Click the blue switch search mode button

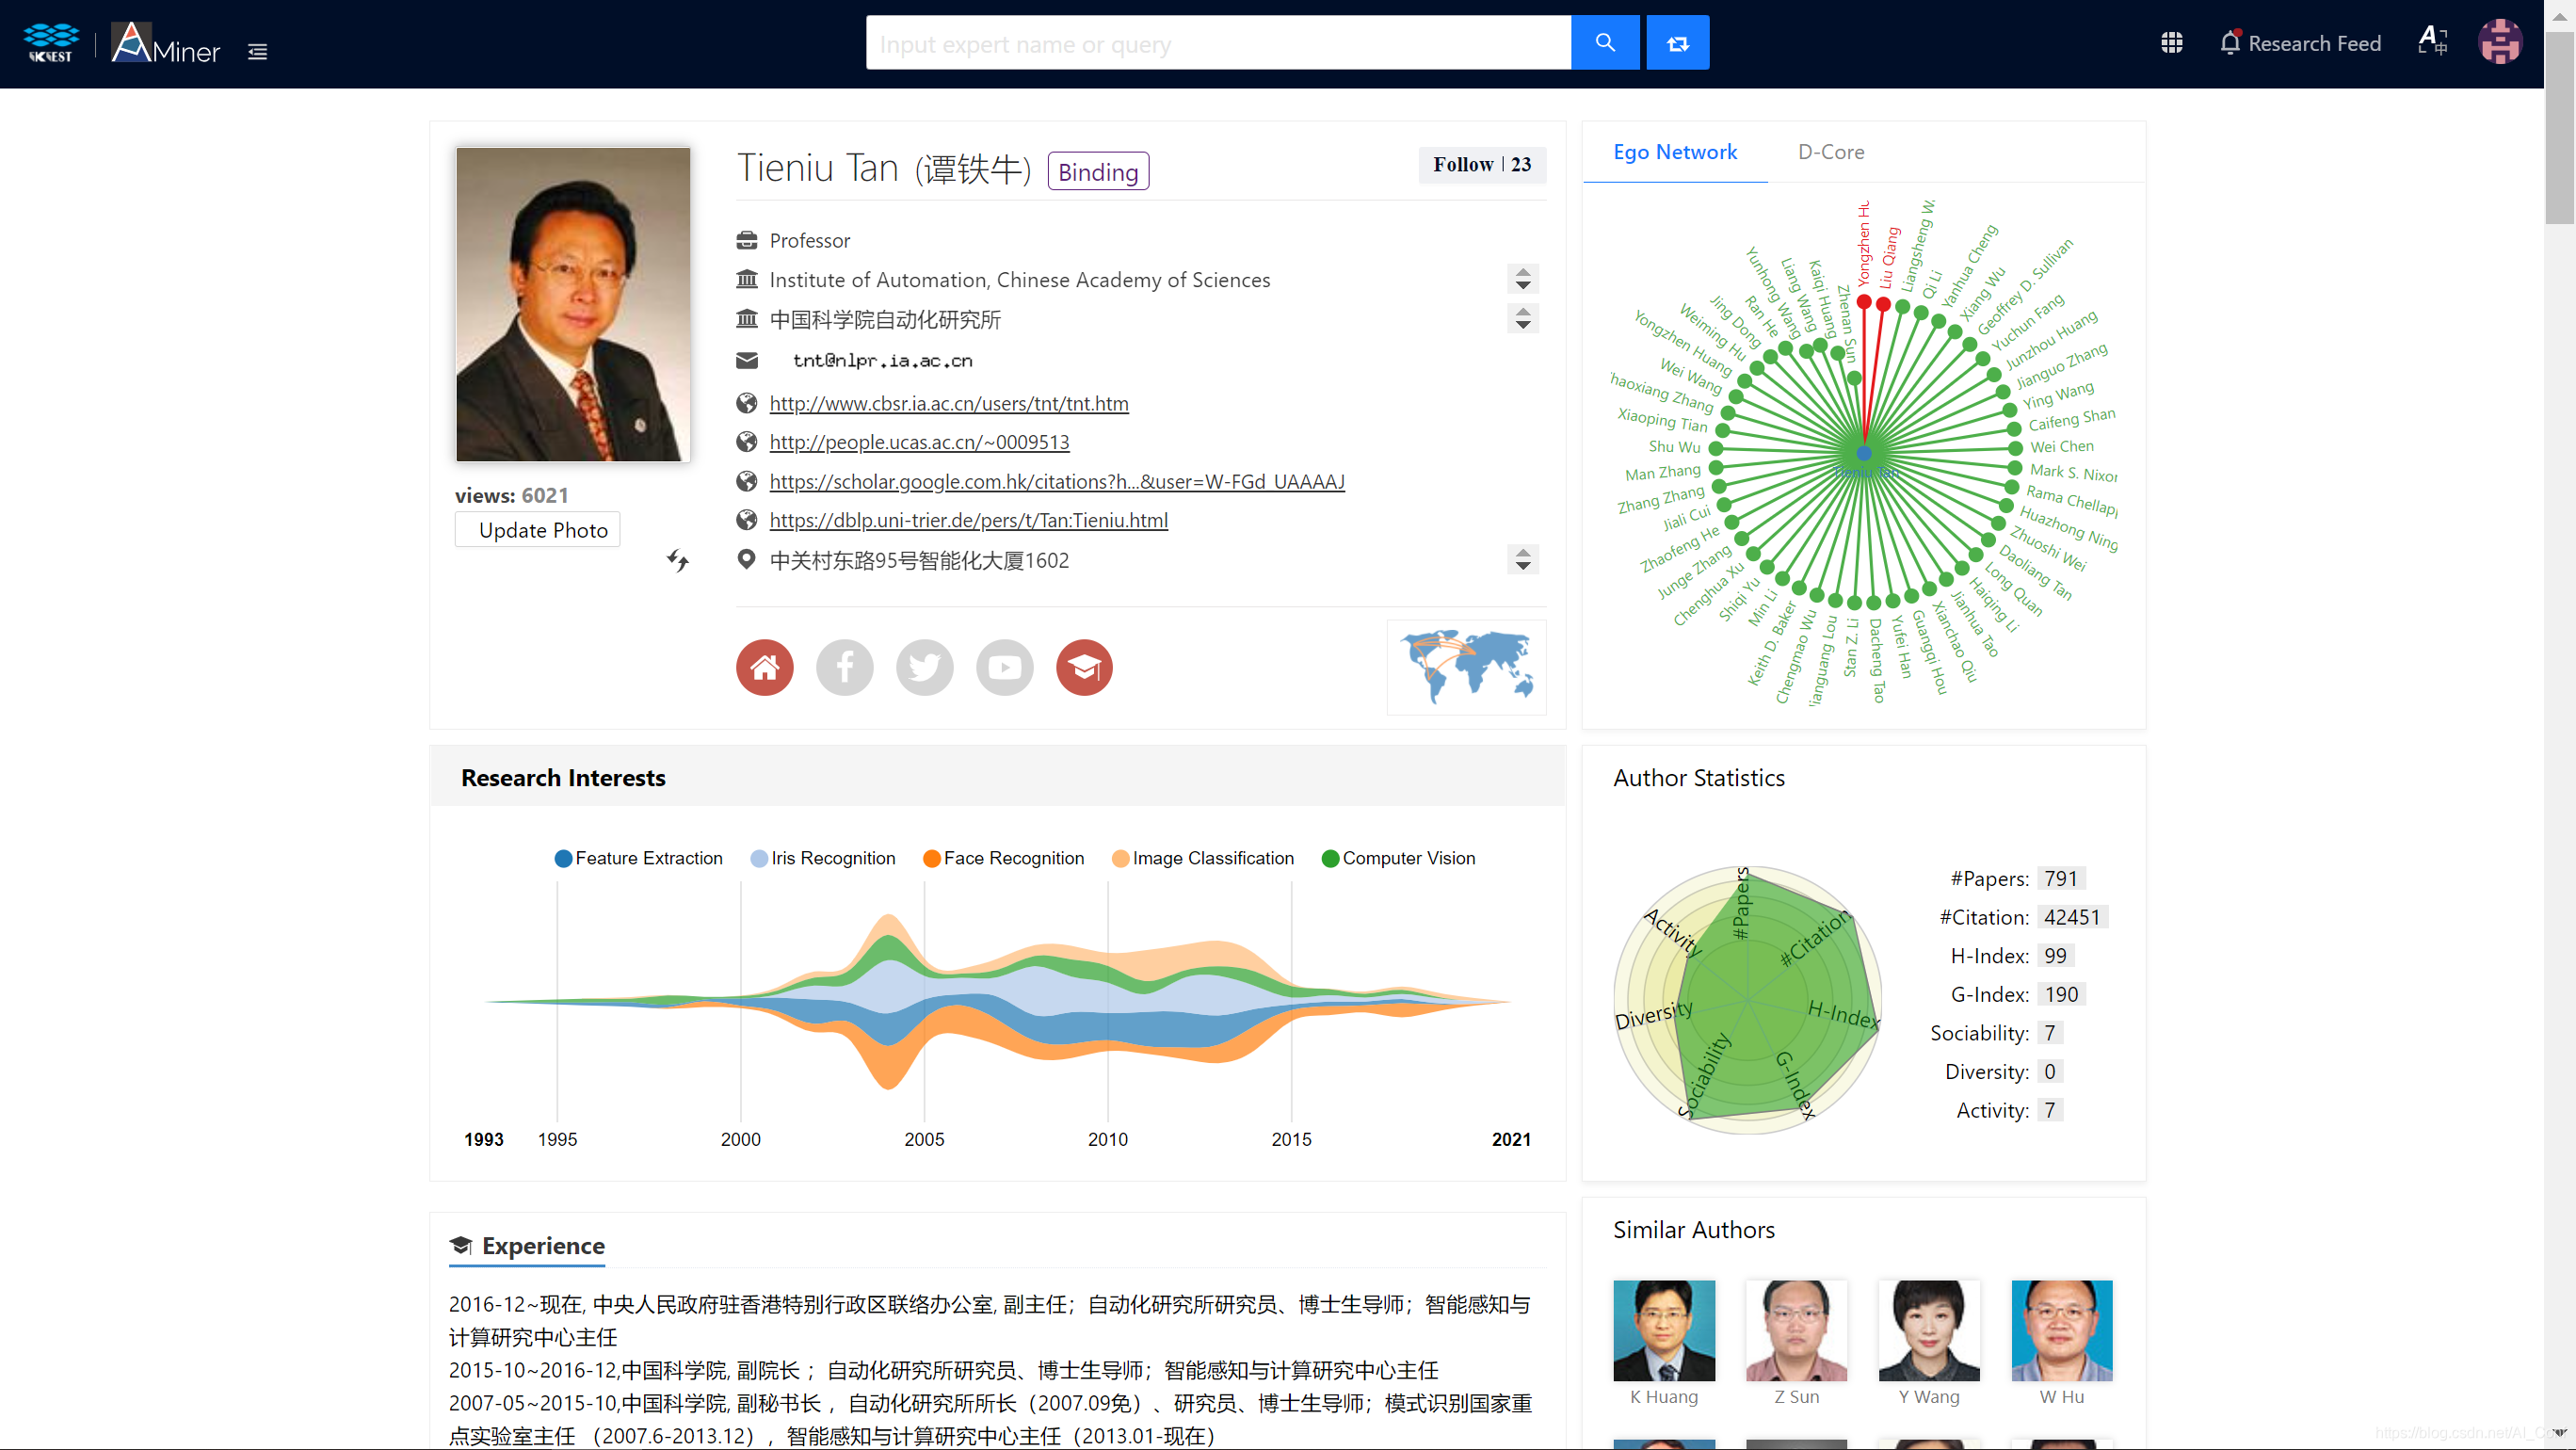coord(1677,43)
